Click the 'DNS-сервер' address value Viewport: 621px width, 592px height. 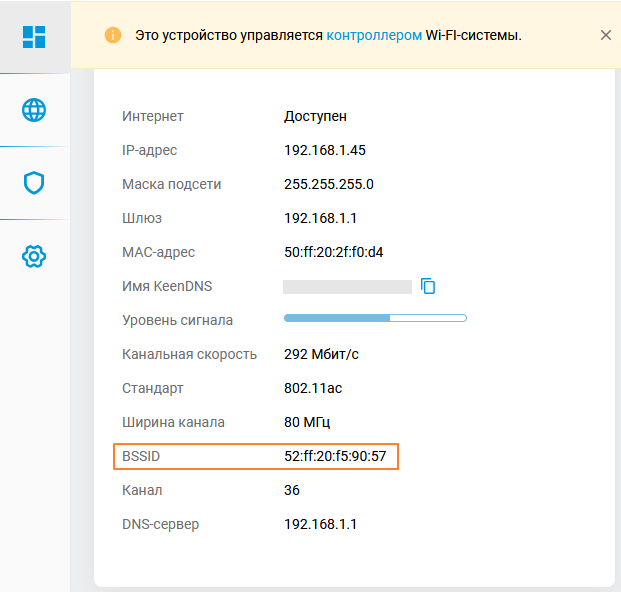[x=320, y=524]
